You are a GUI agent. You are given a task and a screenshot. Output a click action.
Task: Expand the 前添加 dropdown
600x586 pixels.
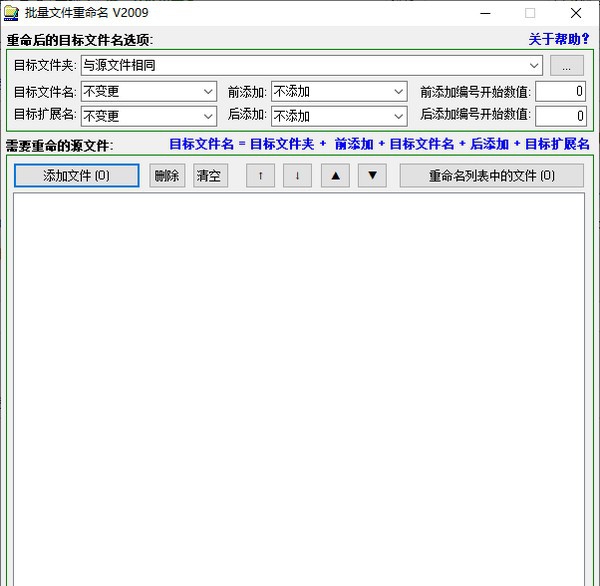[339, 91]
